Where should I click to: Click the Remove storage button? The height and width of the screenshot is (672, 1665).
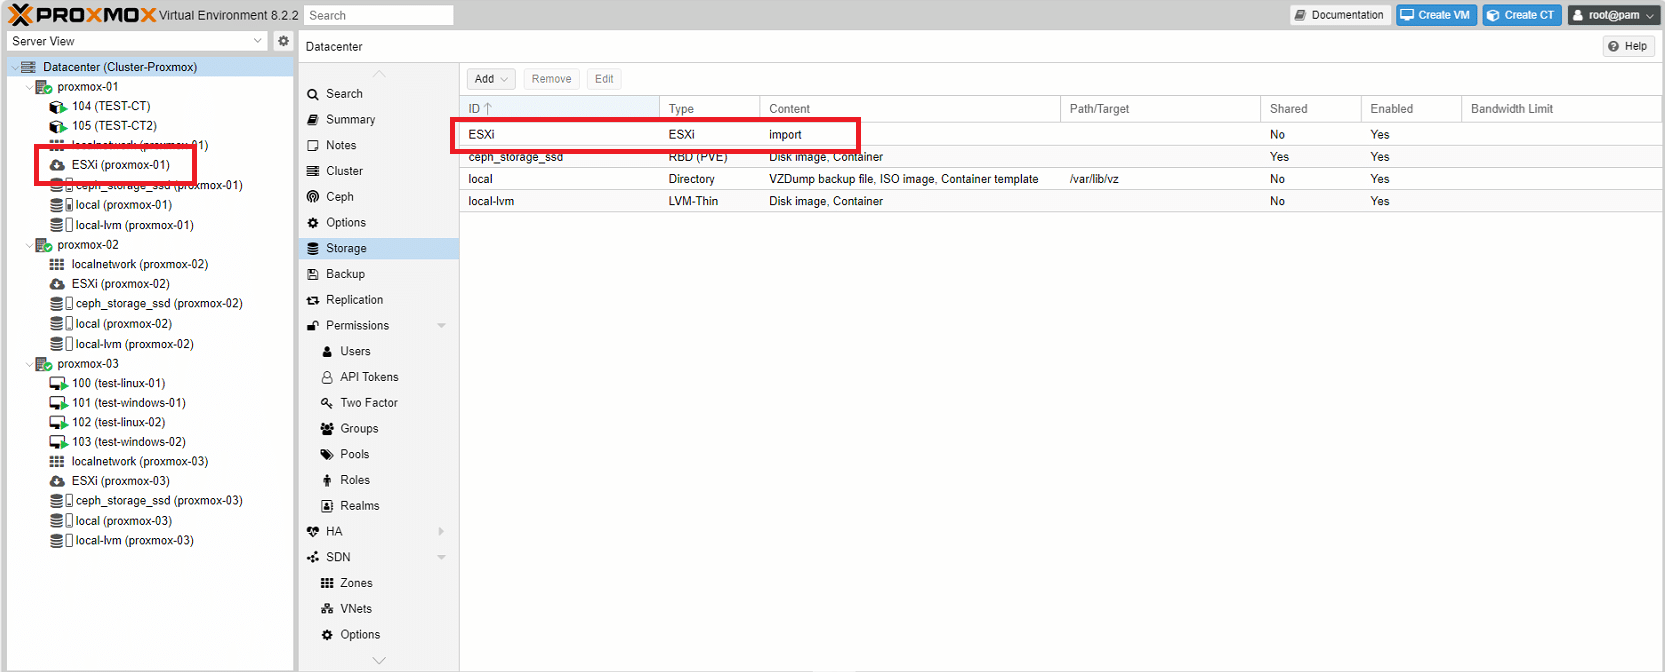coord(551,79)
